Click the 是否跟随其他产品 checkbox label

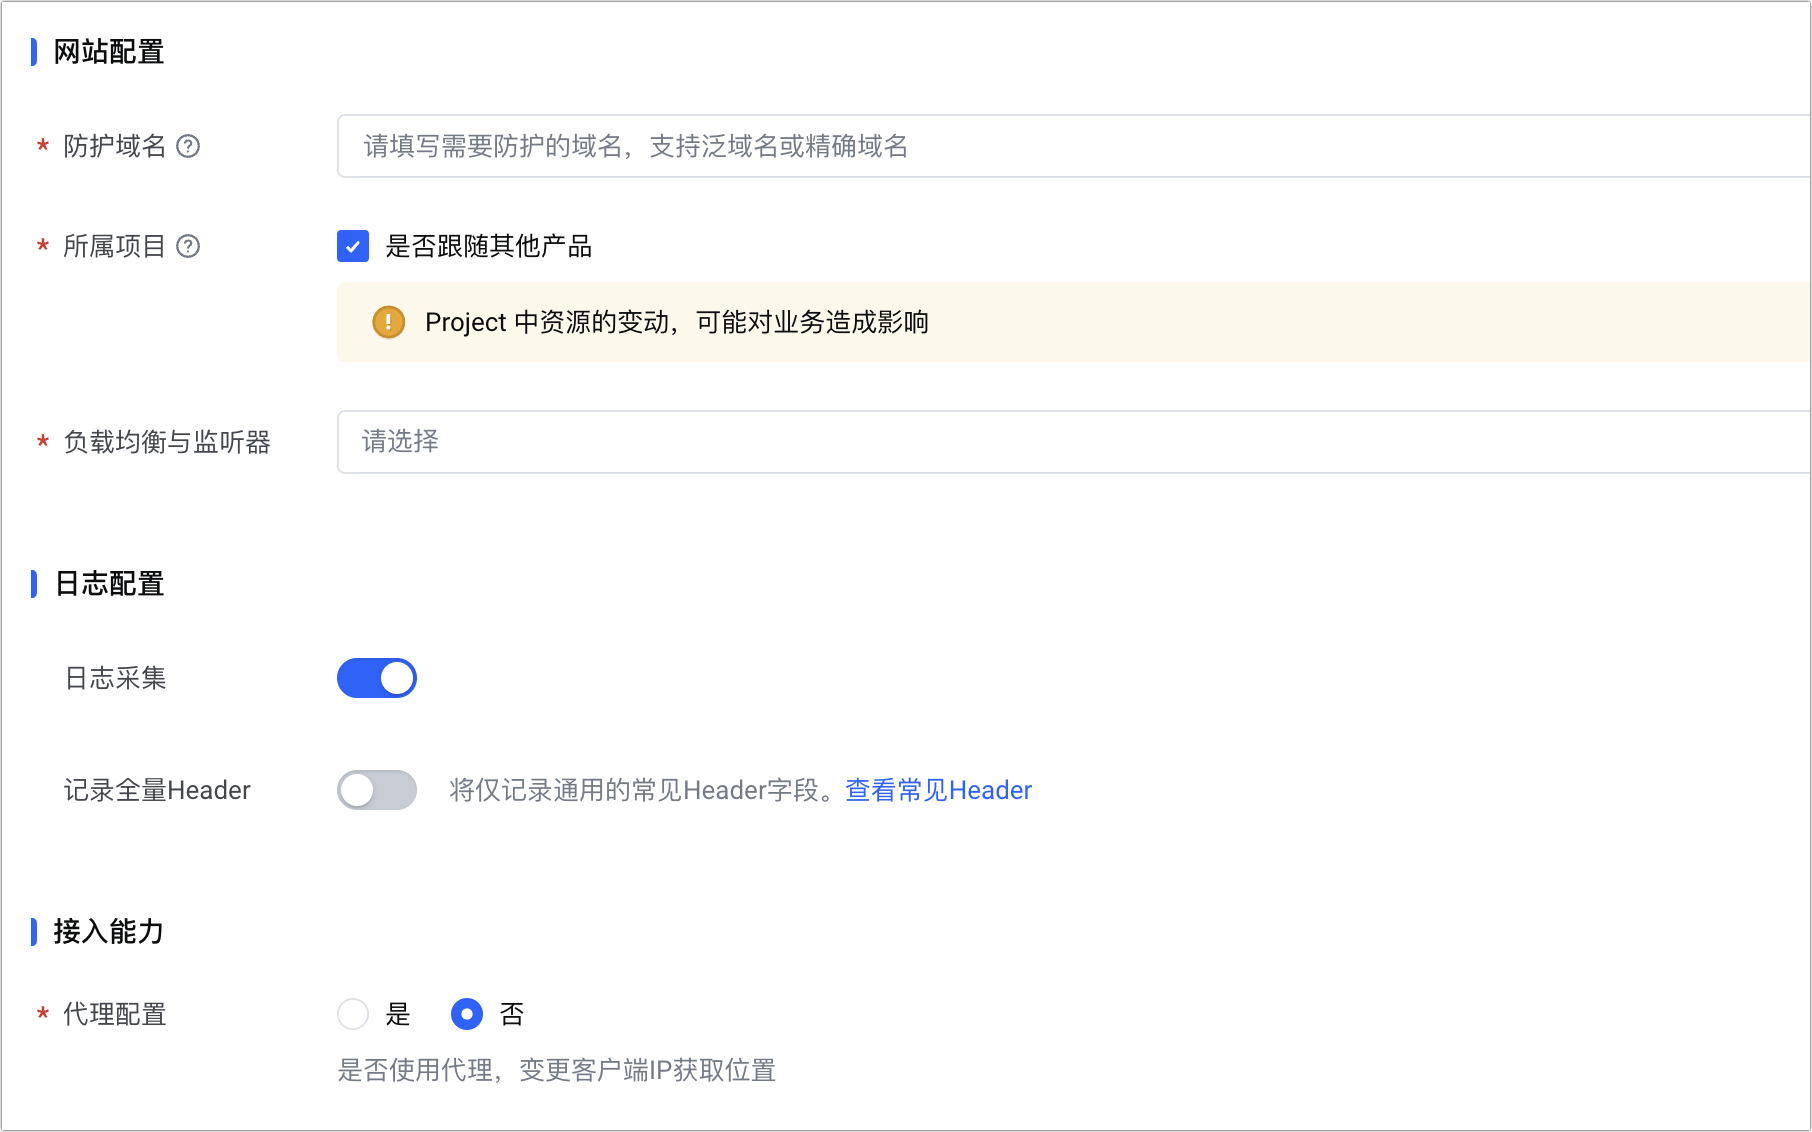pyautogui.click(x=489, y=246)
